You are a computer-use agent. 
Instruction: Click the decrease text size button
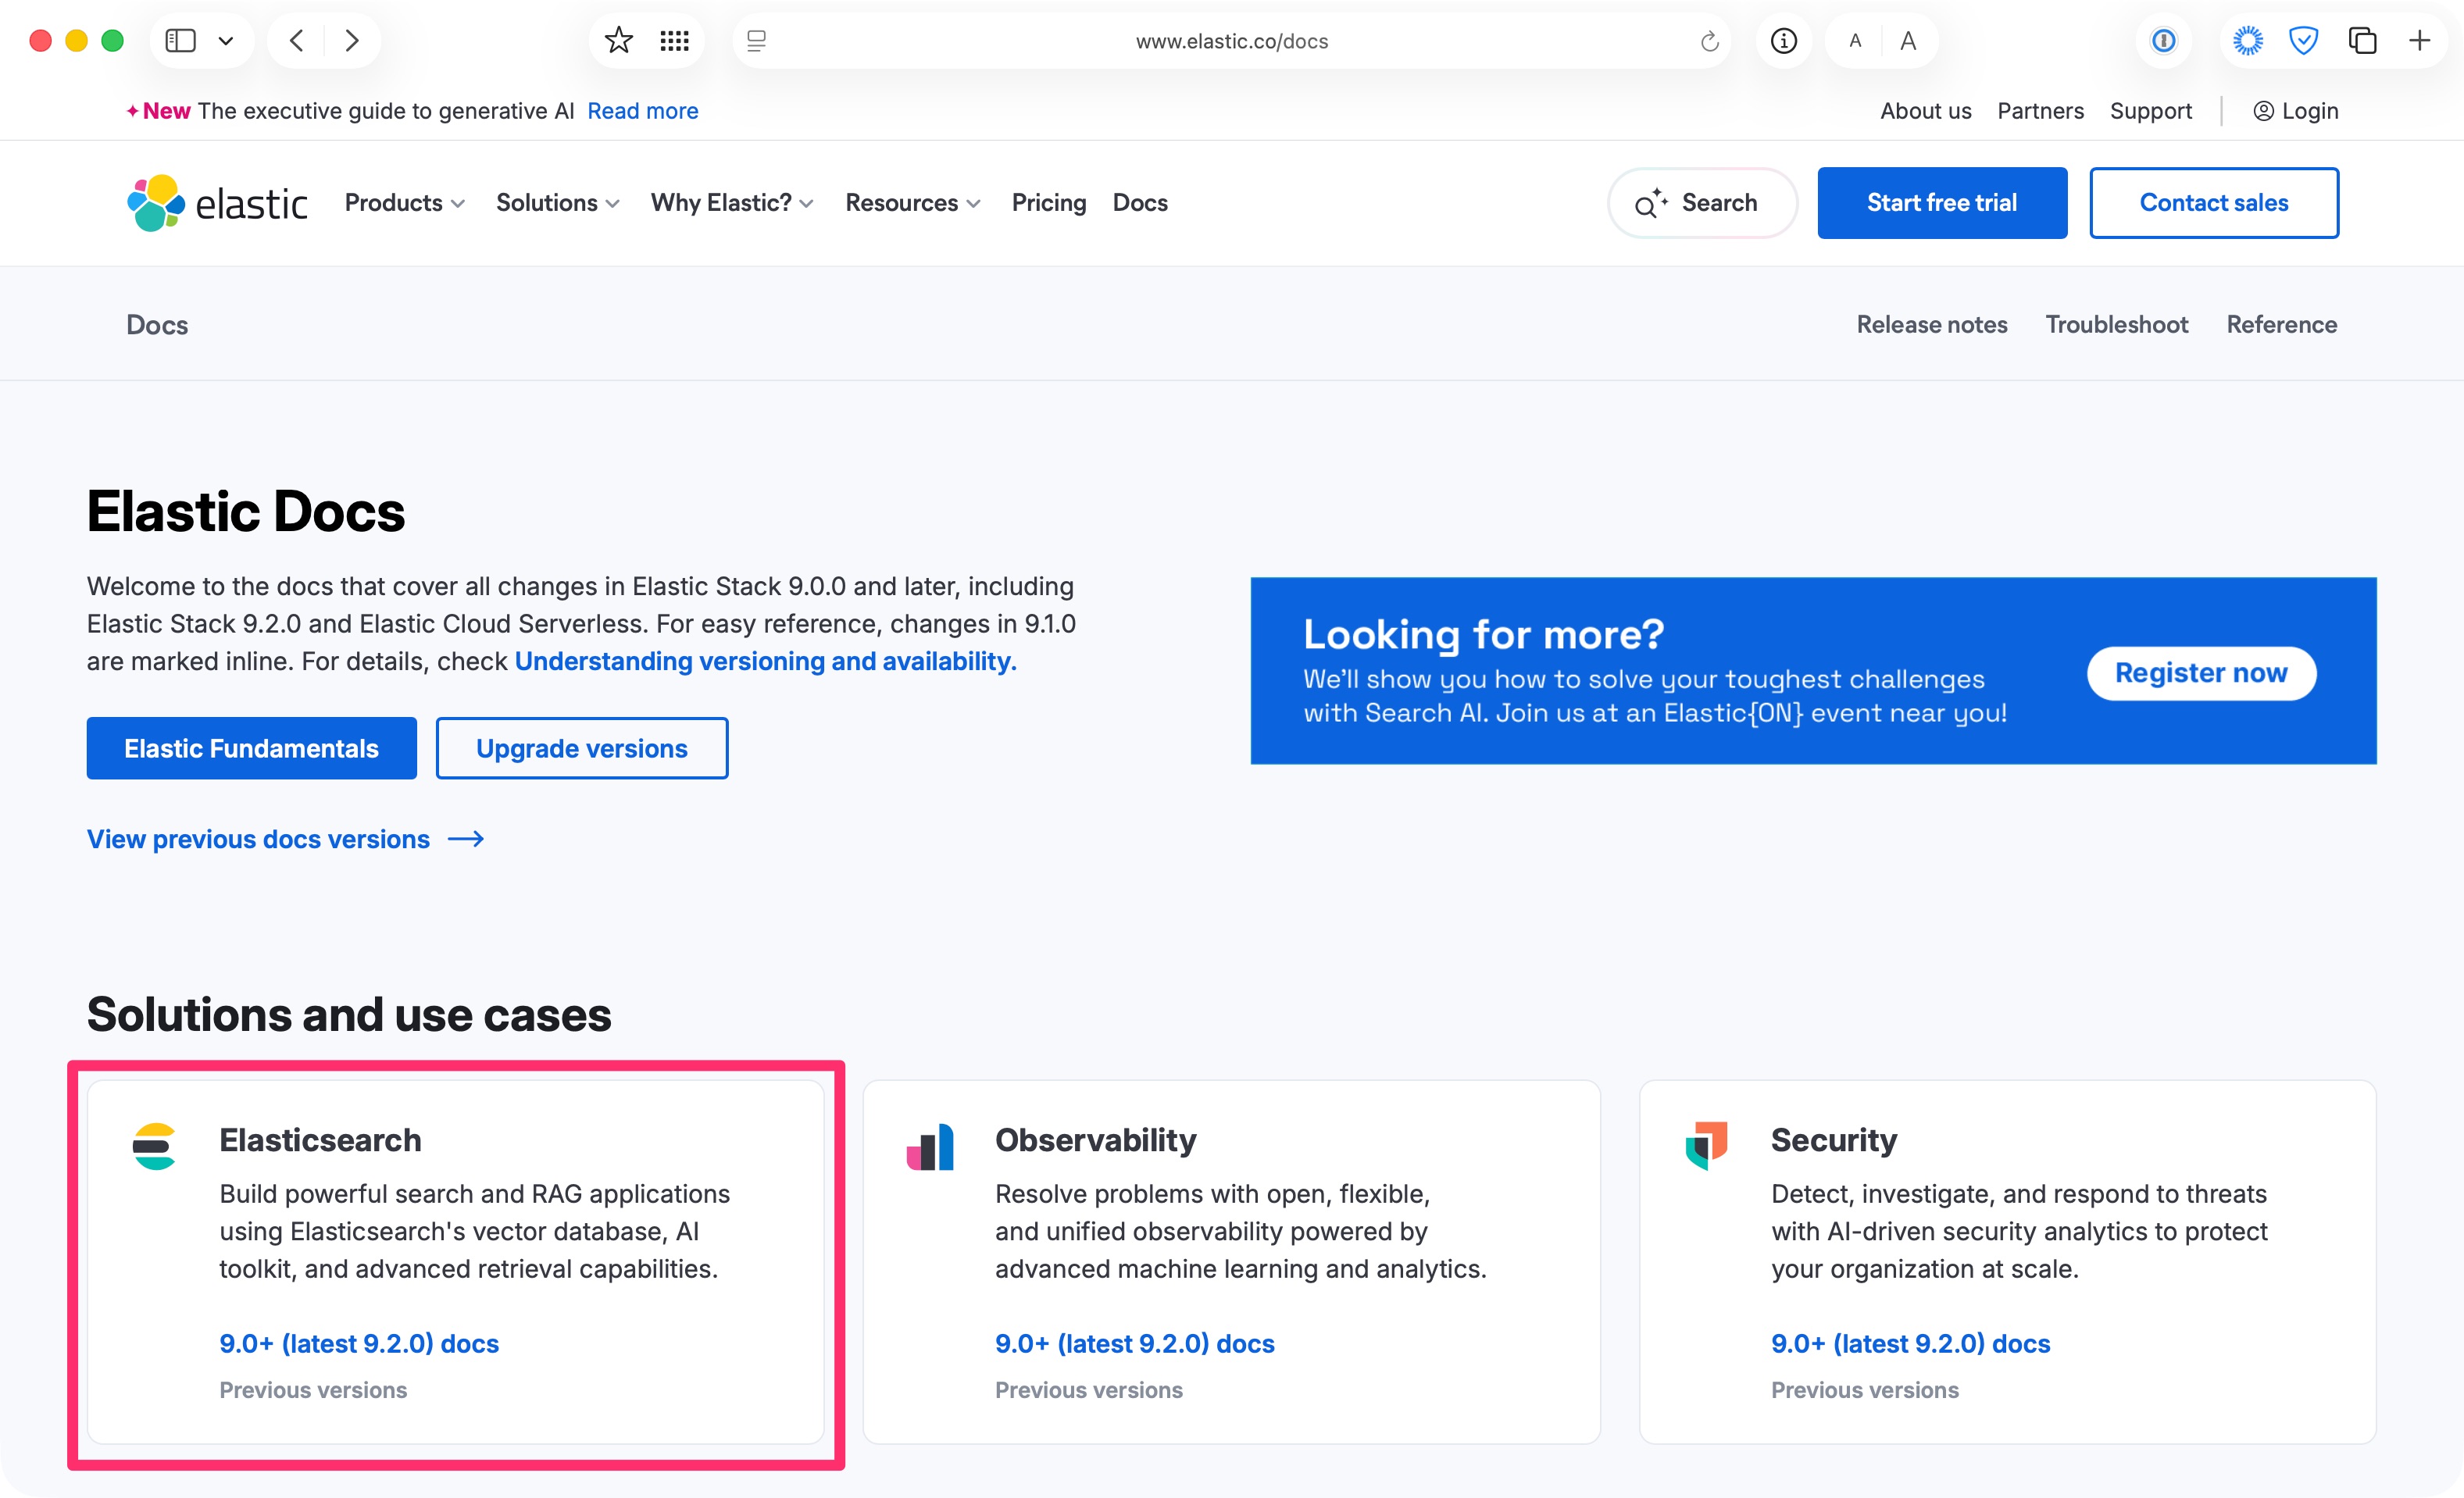pyautogui.click(x=1855, y=41)
